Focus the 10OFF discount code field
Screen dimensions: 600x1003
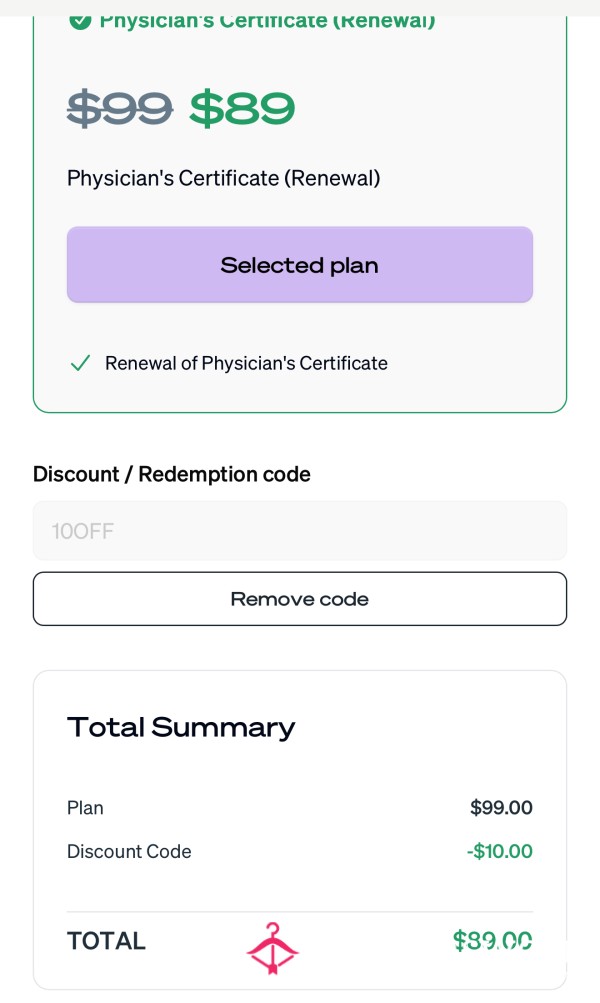click(x=299, y=531)
